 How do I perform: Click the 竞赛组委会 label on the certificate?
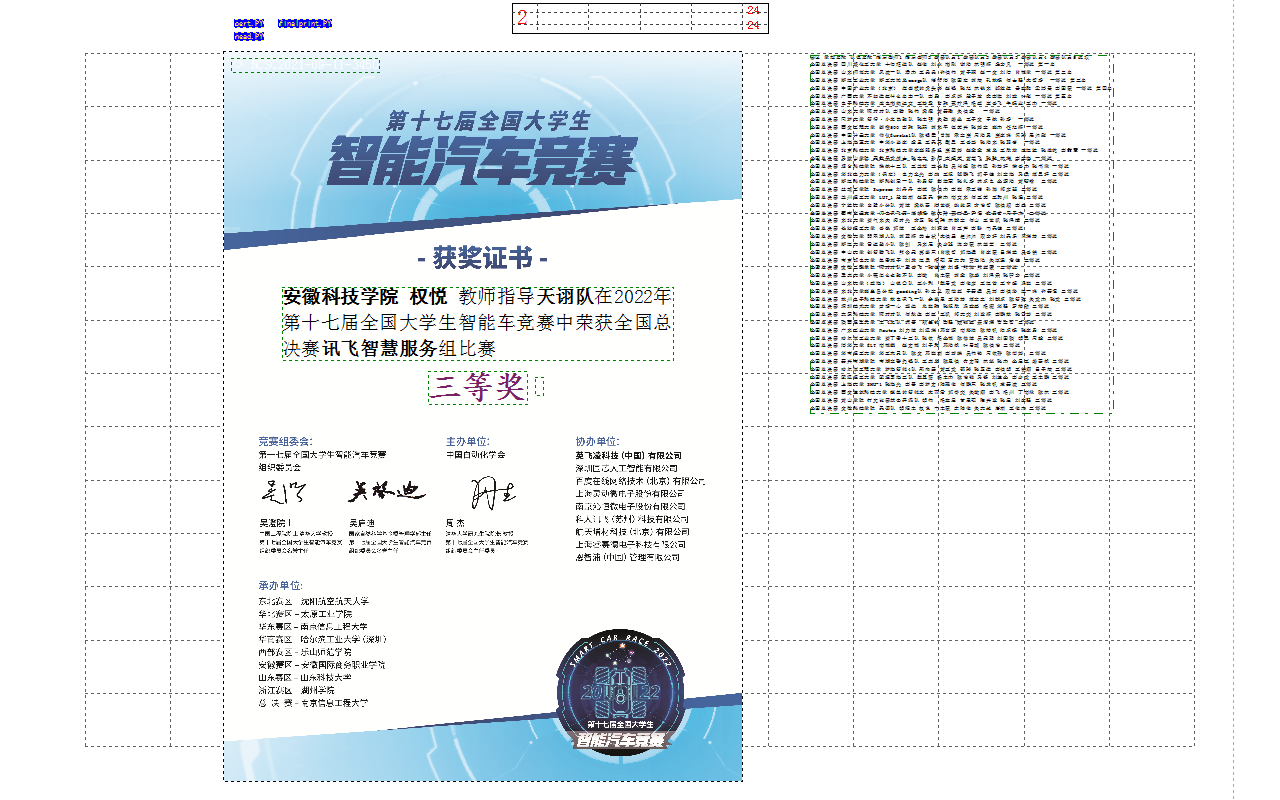pos(285,441)
